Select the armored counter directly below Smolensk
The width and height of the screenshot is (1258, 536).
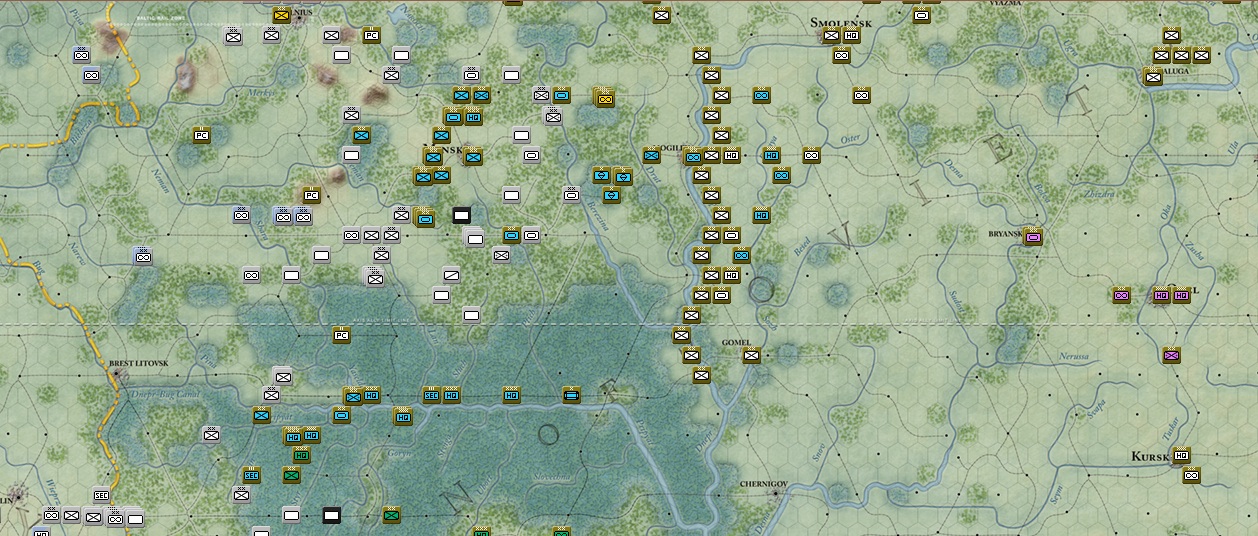841,56
